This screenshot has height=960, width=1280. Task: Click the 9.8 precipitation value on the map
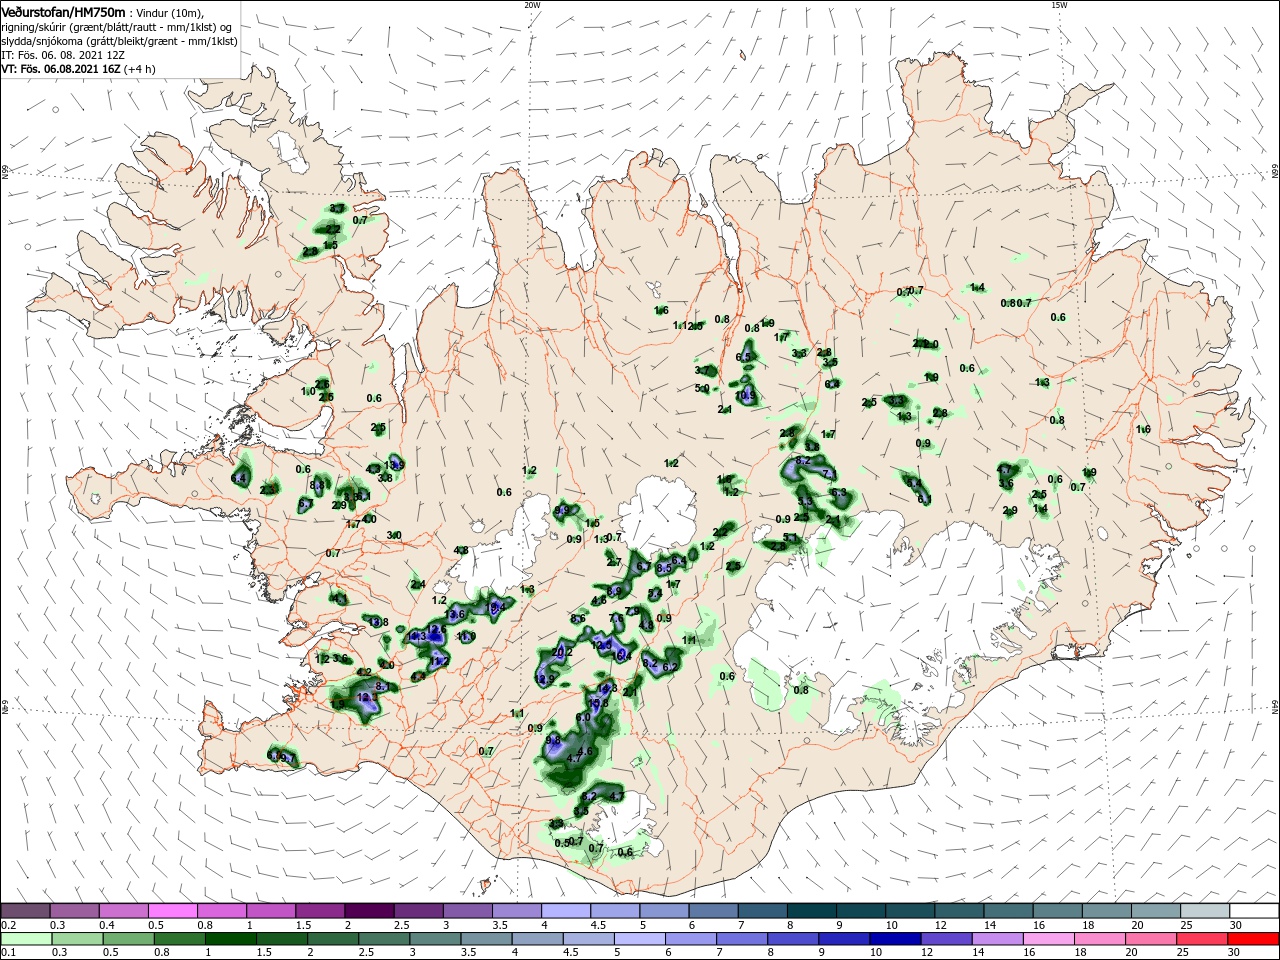point(553,740)
